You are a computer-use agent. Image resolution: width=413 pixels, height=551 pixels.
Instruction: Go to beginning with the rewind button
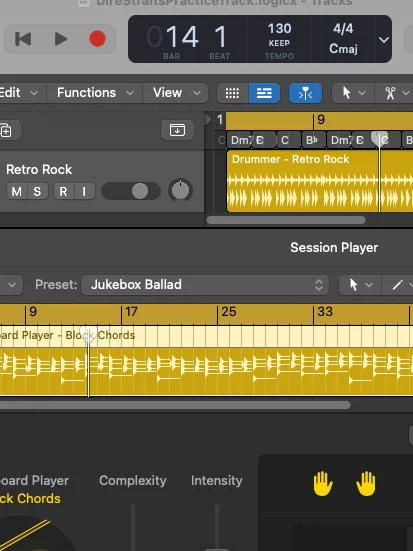[x=23, y=39]
